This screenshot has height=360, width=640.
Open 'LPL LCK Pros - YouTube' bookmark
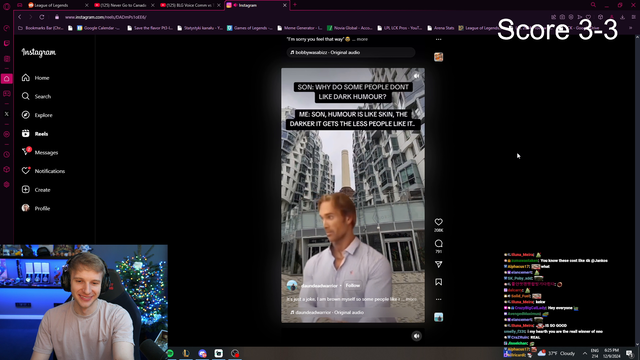click(400, 28)
